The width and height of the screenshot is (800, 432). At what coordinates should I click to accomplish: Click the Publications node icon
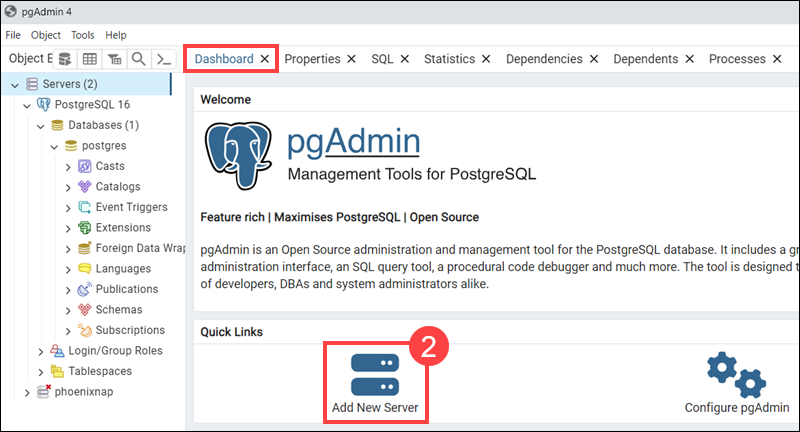tap(85, 289)
